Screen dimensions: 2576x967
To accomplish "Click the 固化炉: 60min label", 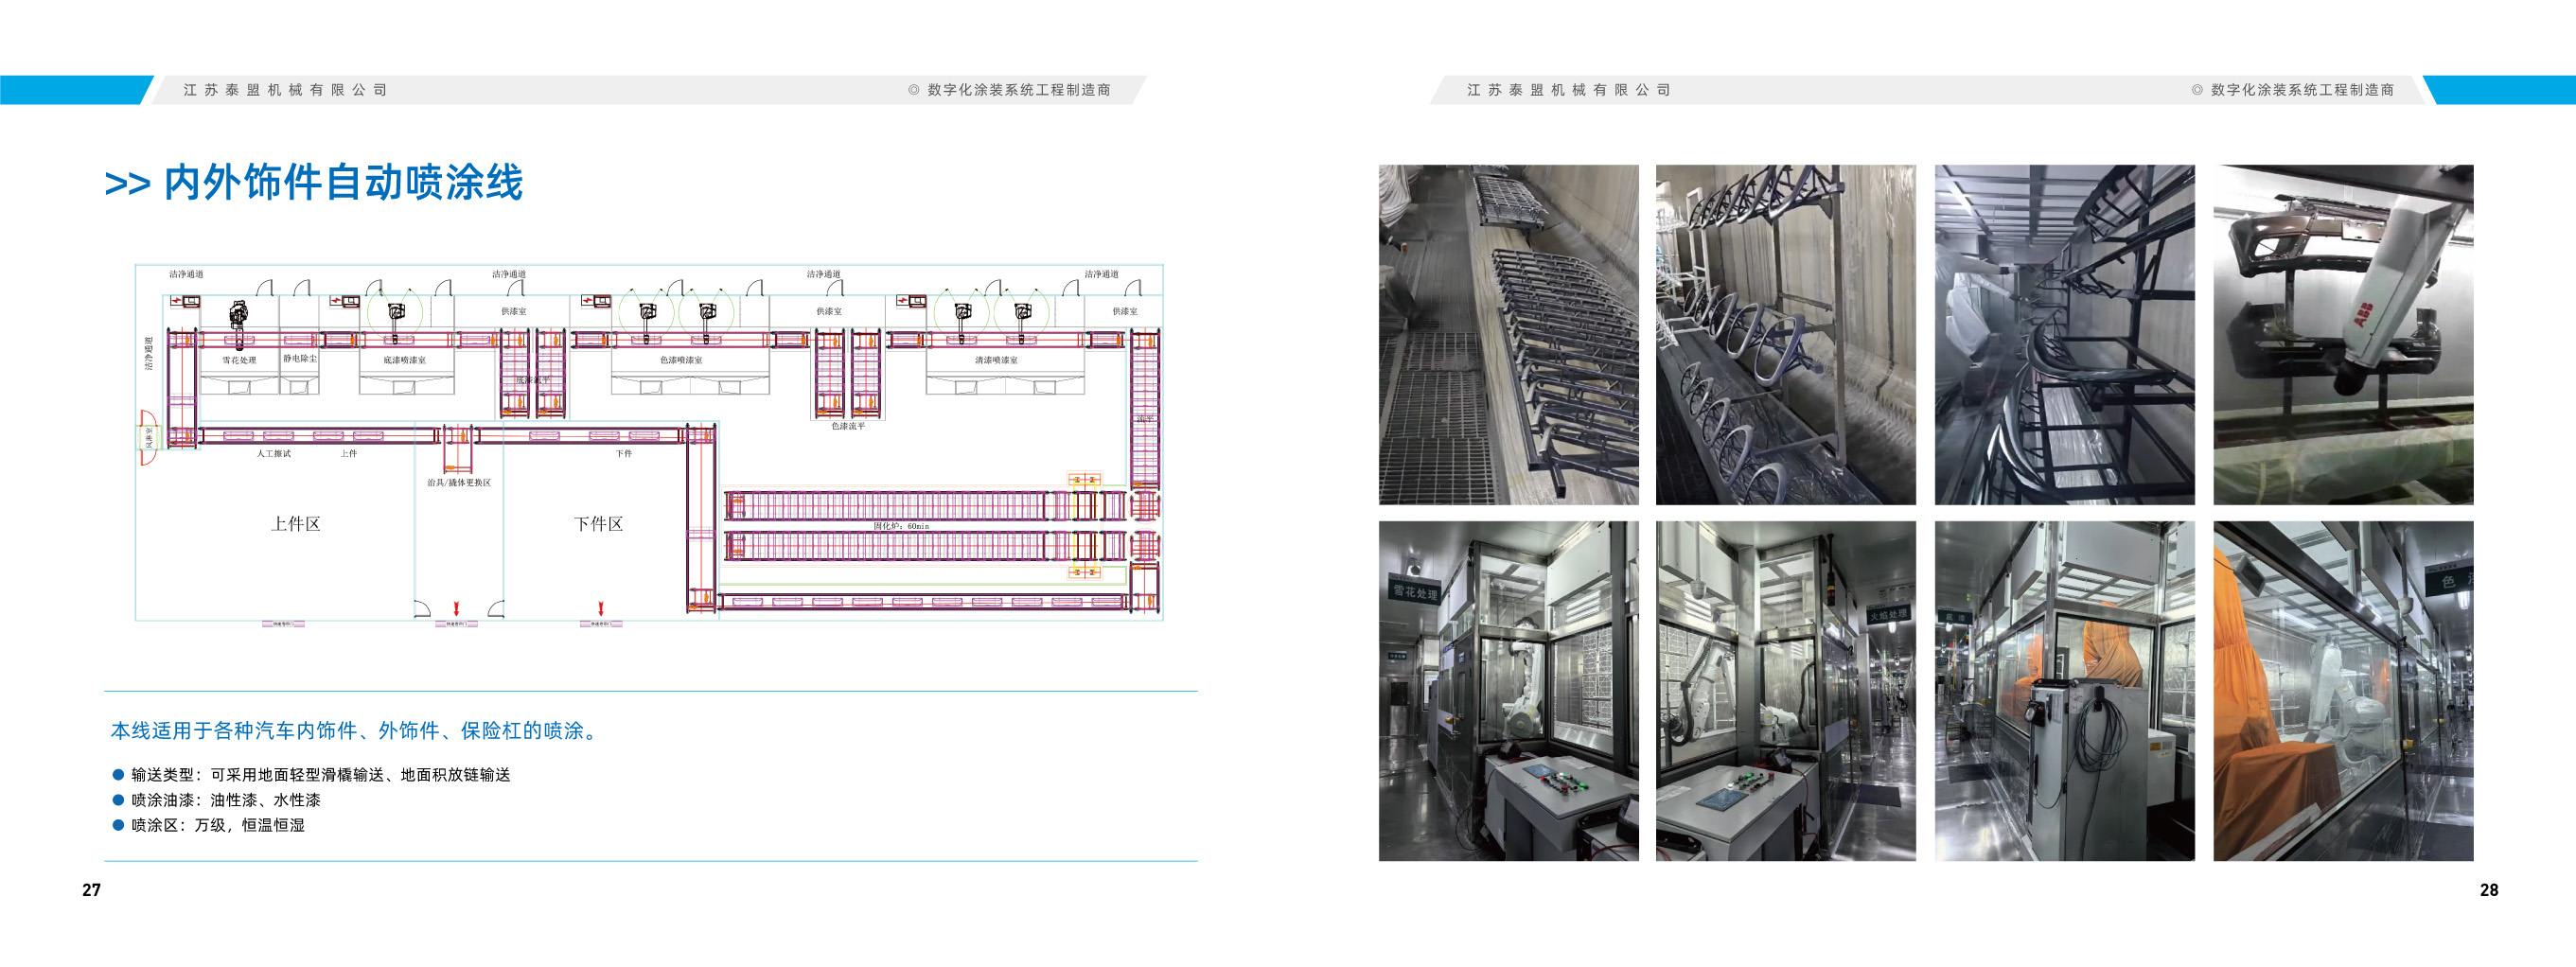I will [900, 526].
